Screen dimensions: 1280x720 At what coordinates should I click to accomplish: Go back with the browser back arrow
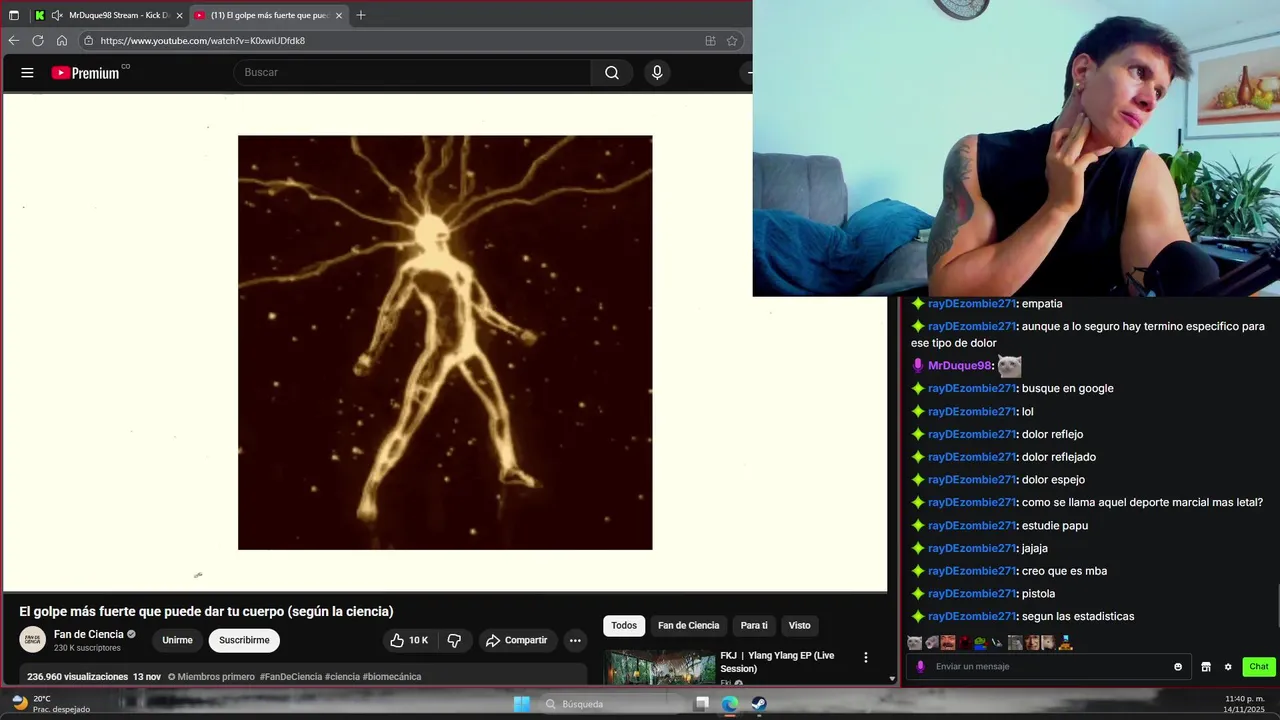coord(13,41)
